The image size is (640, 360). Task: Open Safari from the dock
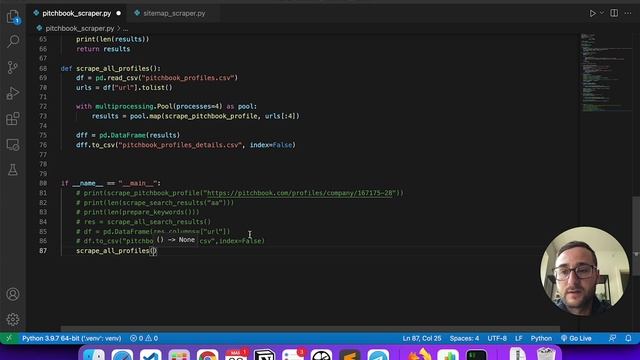click(x=122, y=354)
